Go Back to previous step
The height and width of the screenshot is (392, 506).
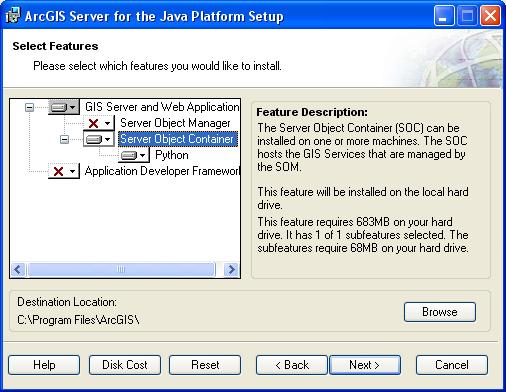292,365
